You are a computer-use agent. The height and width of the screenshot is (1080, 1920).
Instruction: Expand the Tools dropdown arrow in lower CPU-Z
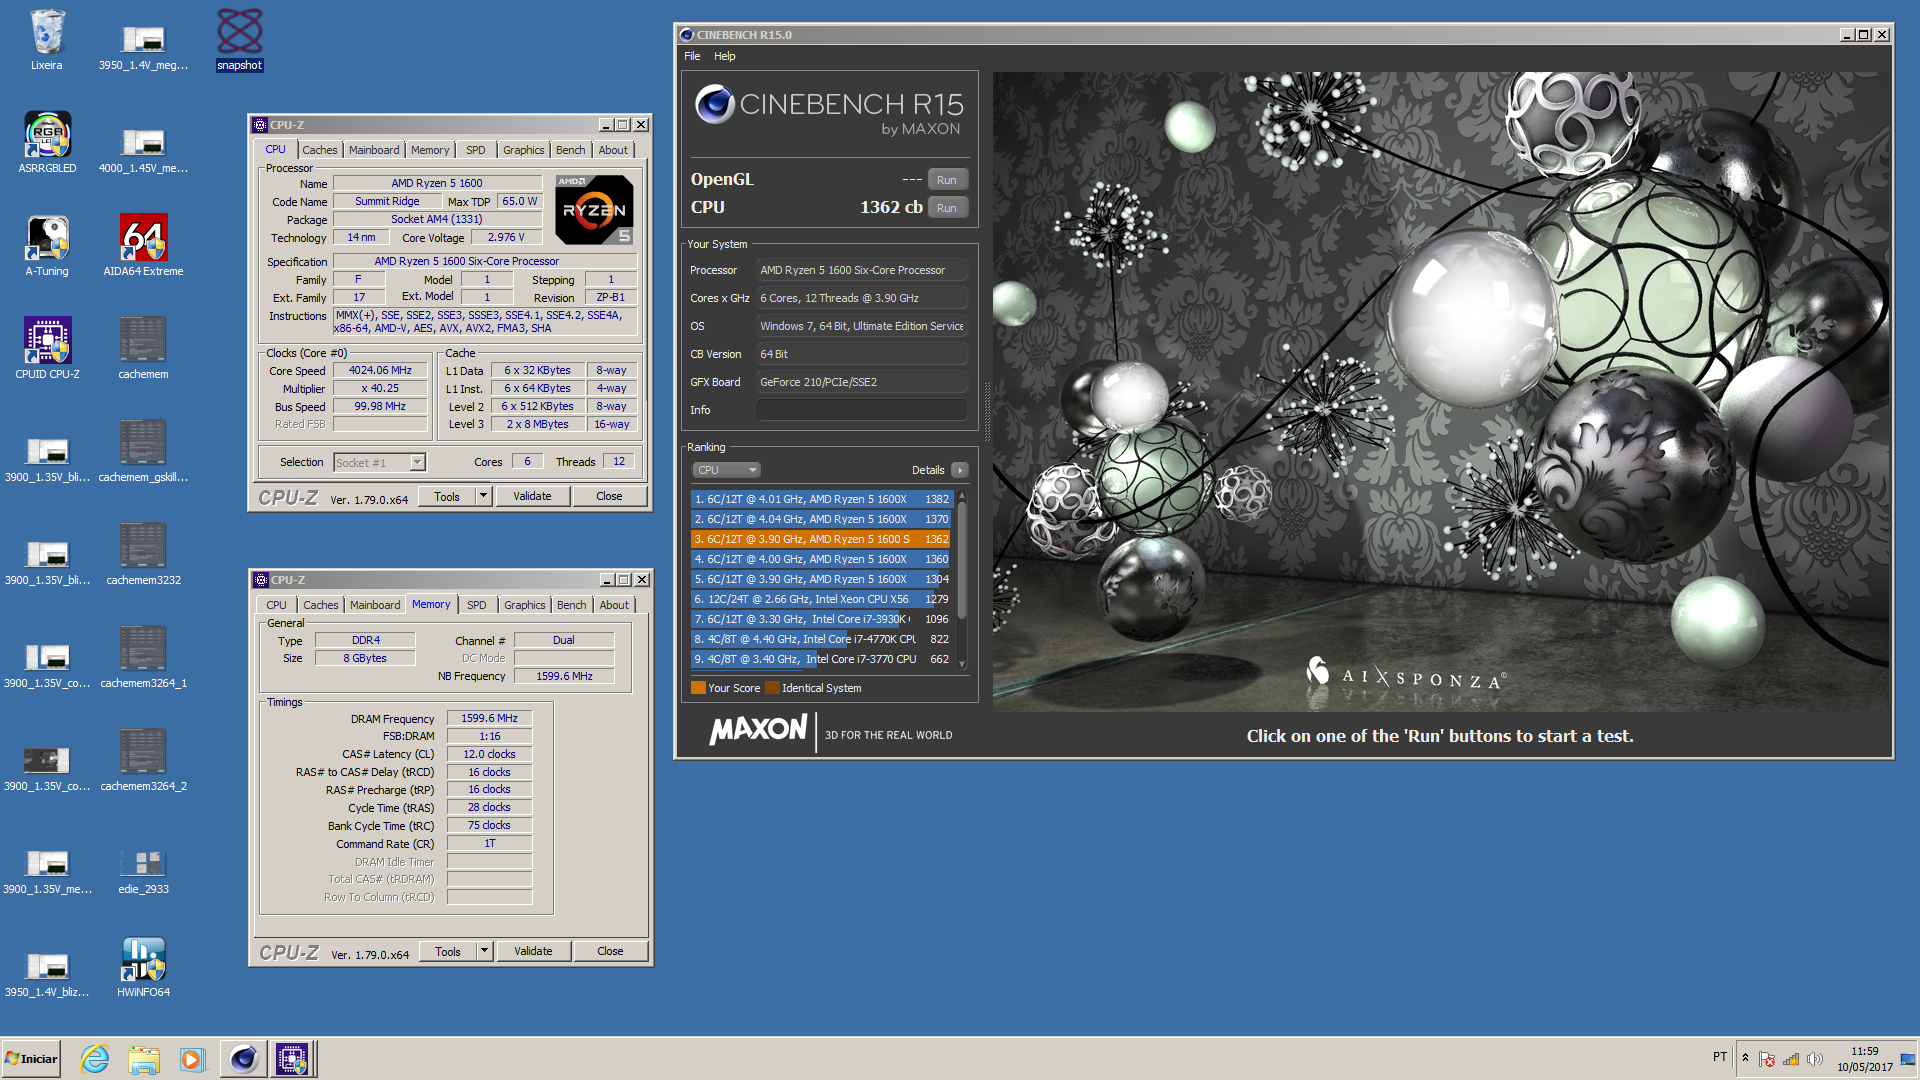(x=484, y=951)
